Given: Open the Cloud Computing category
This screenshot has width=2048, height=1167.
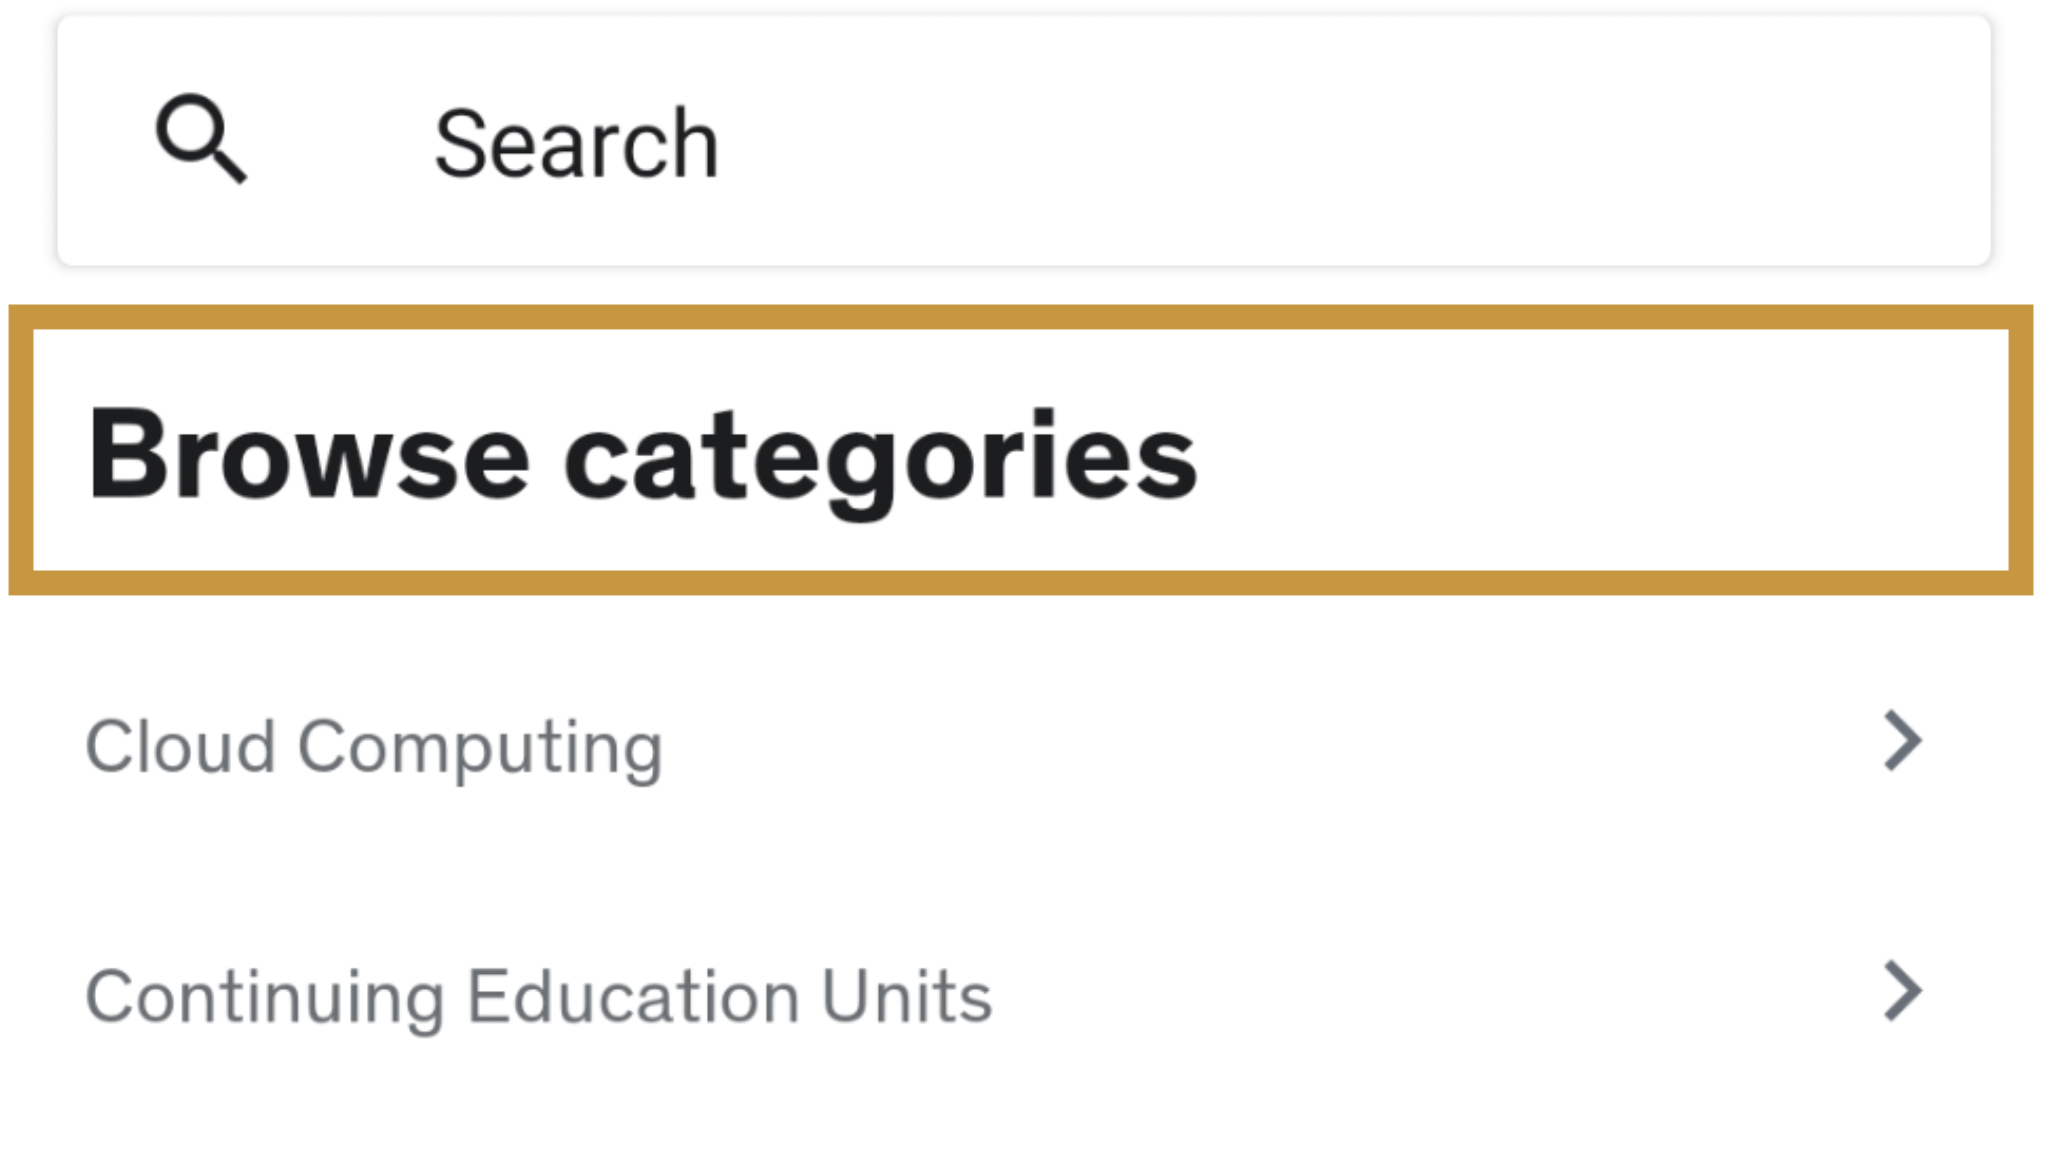Looking at the screenshot, I should click(x=374, y=746).
